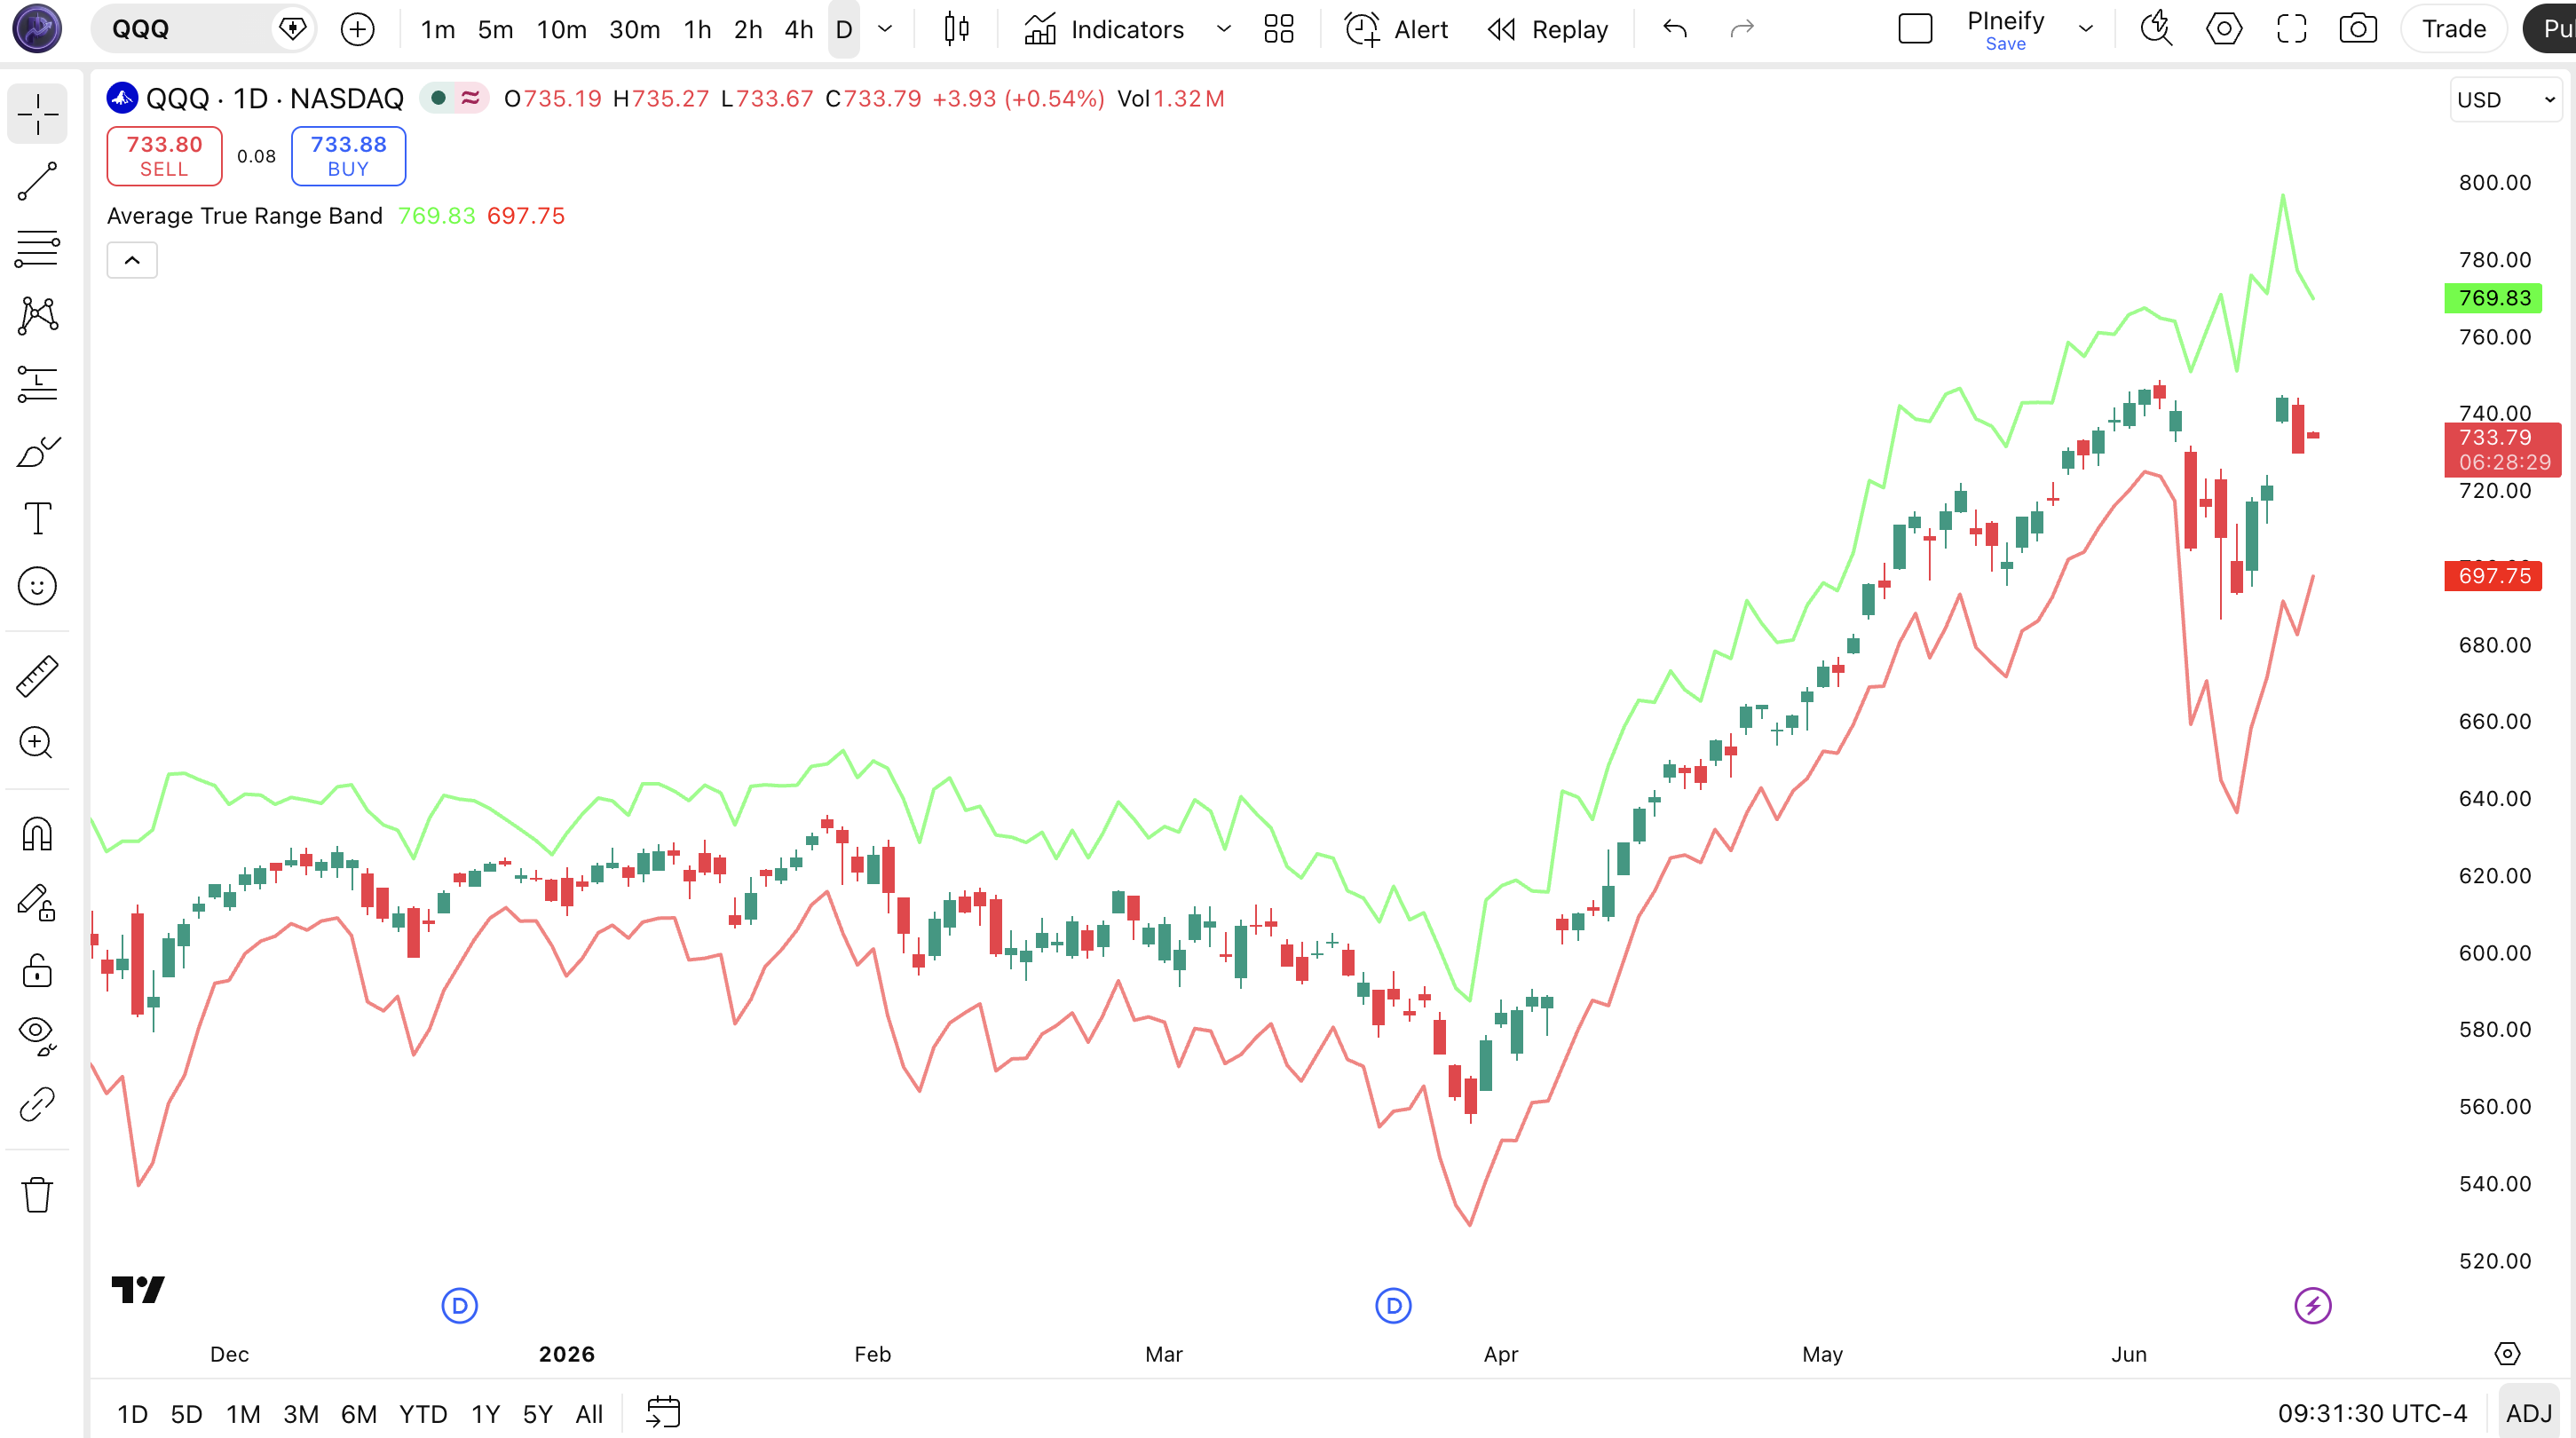Toggle ADJ adjusted data button

click(x=2529, y=1413)
